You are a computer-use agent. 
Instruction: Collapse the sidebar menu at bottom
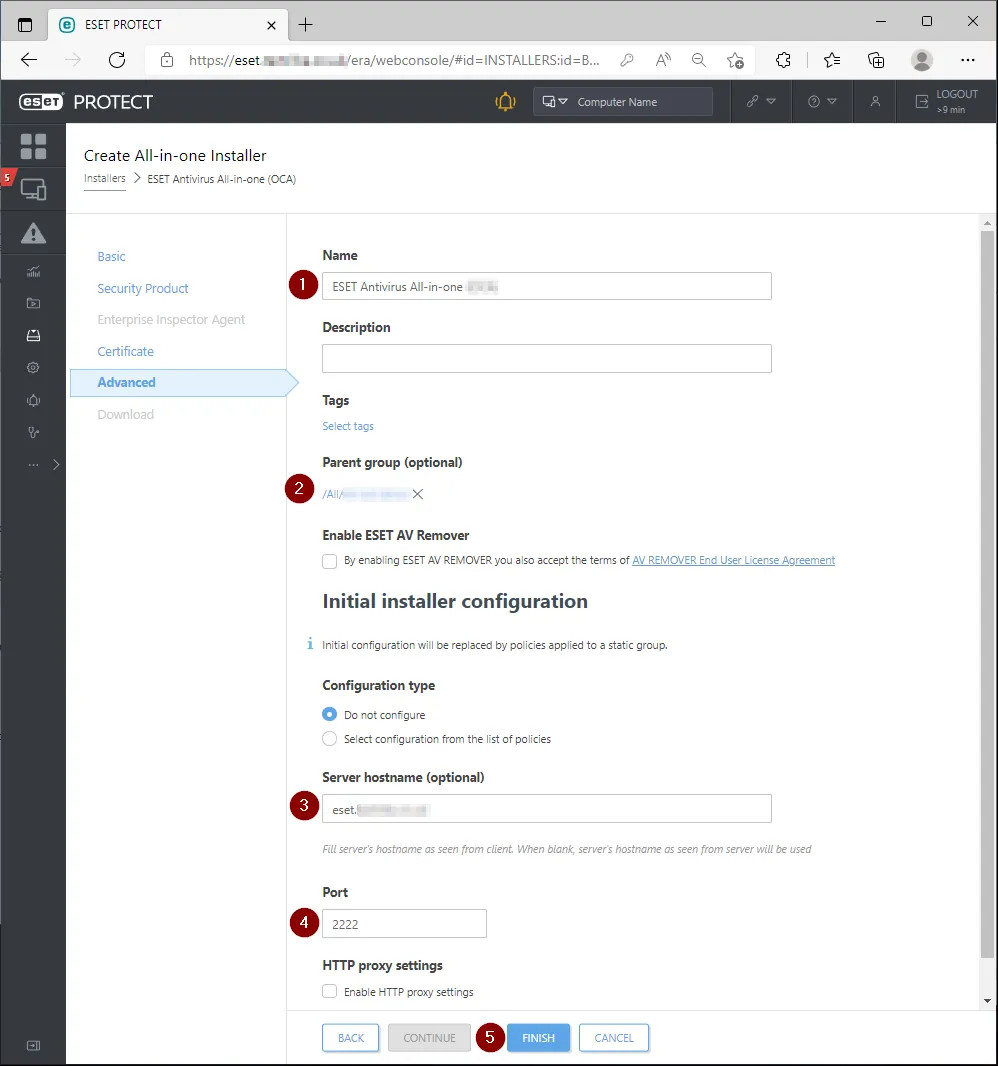pos(33,1046)
